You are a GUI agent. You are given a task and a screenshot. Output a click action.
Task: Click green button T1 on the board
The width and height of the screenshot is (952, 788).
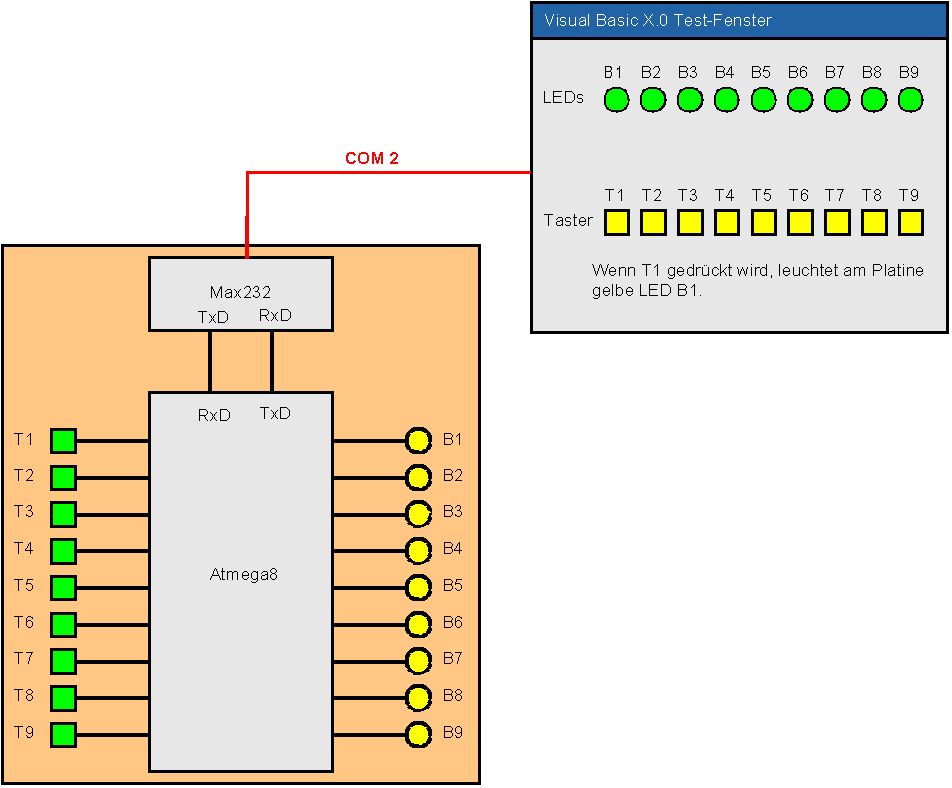(63, 441)
